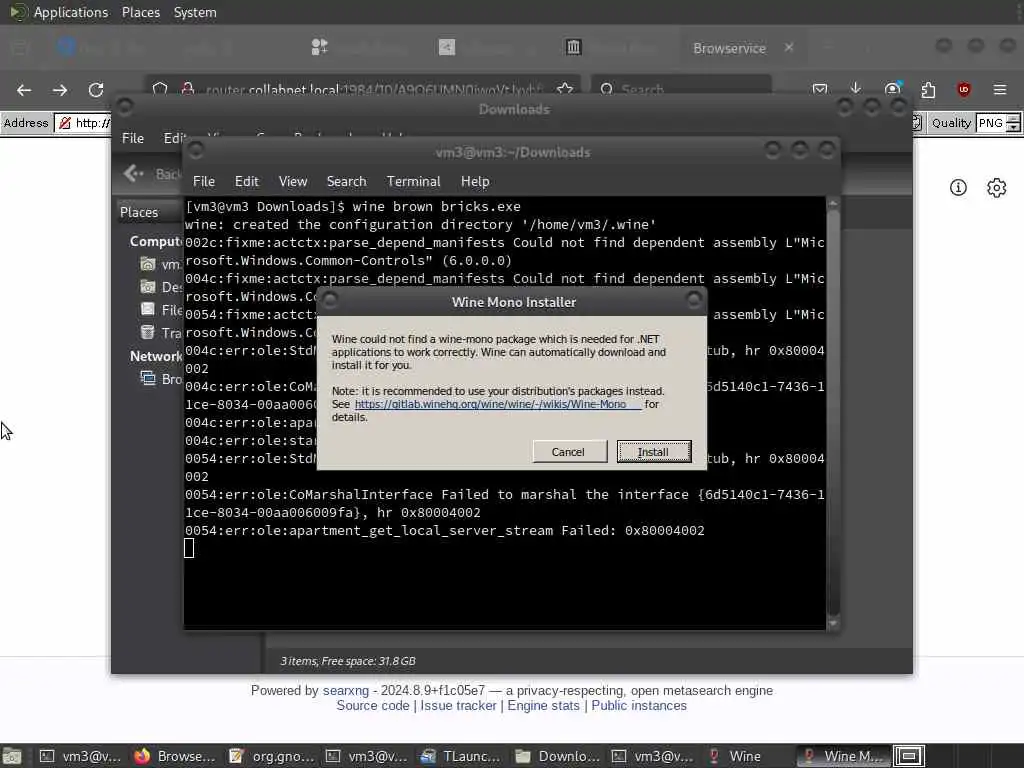Viewport: 1024px width, 768px height.
Task: Click the insecure connection lock icon
Action: point(187,88)
